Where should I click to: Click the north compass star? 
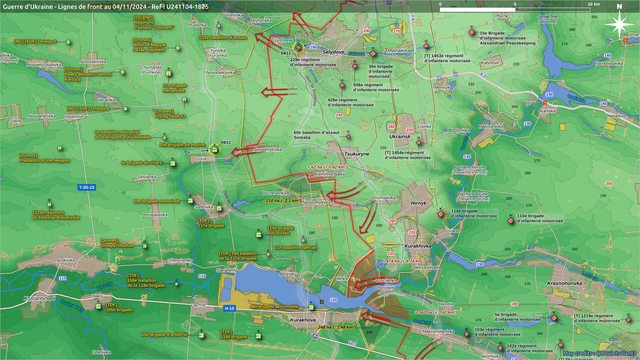pos(619,24)
